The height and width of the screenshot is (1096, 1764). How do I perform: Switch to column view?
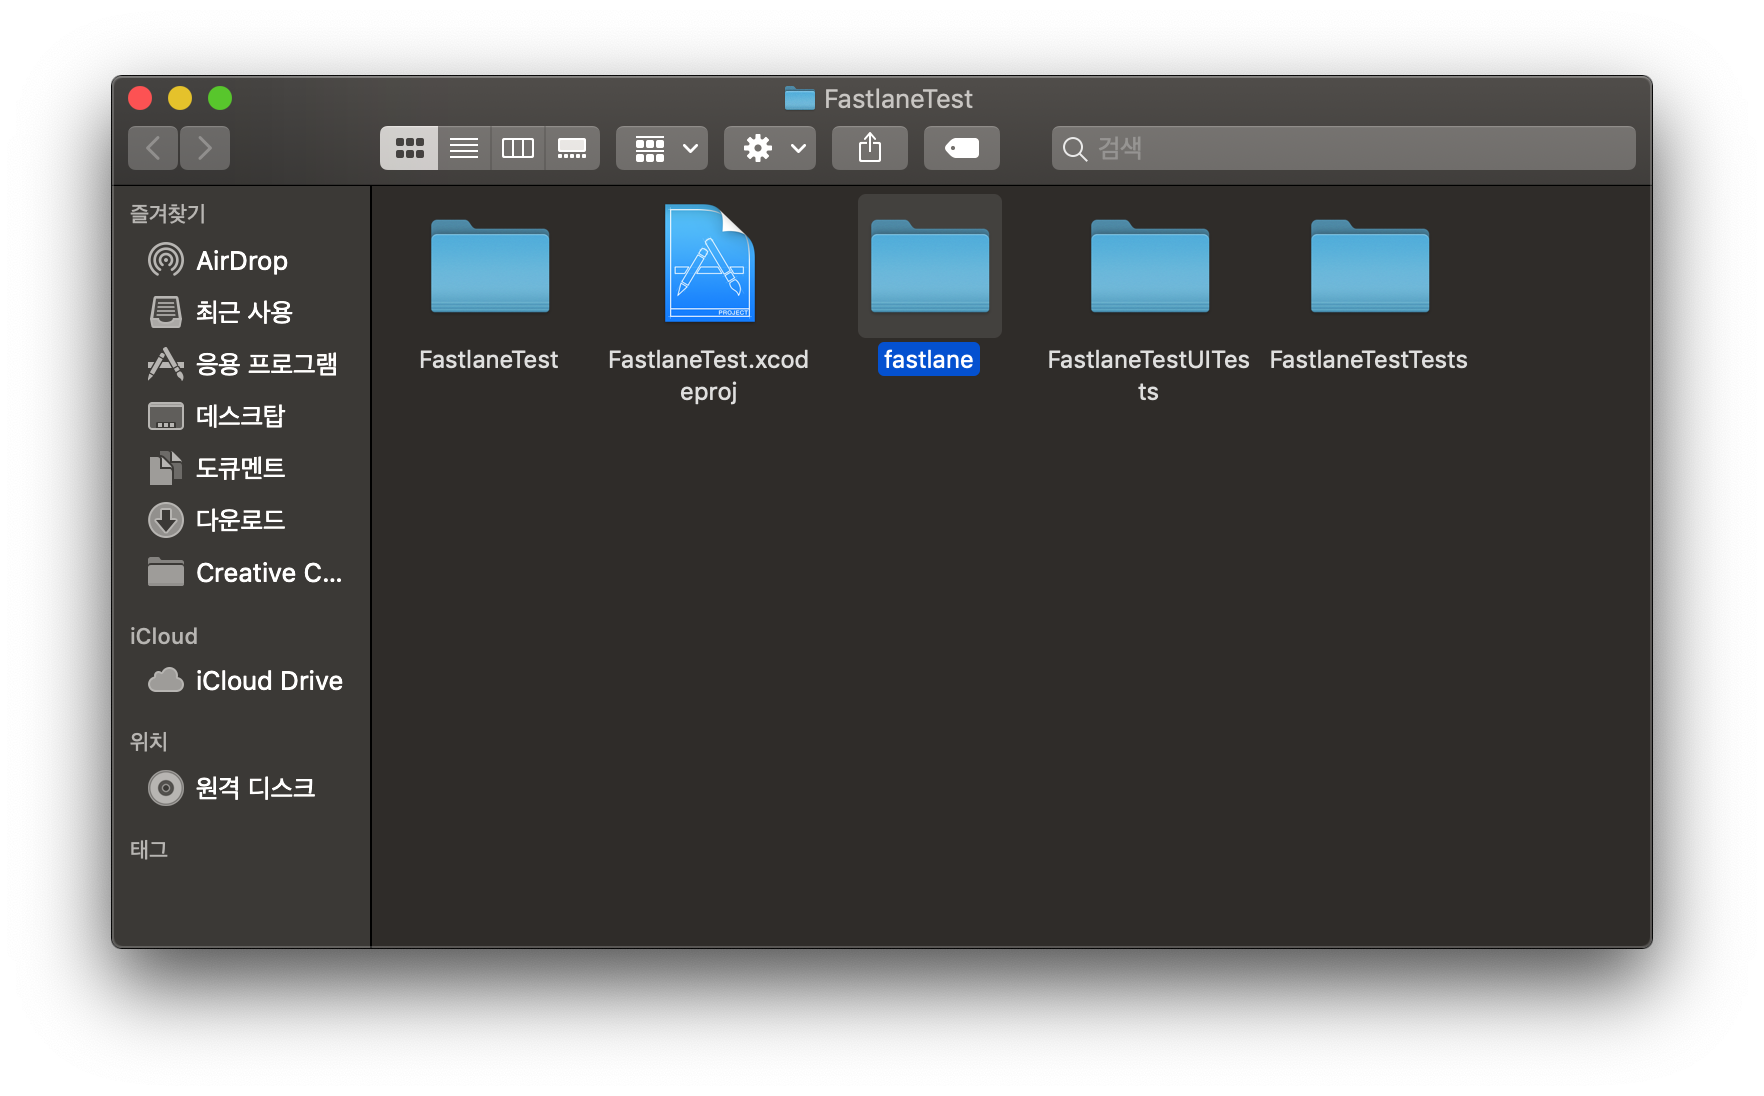click(x=518, y=148)
